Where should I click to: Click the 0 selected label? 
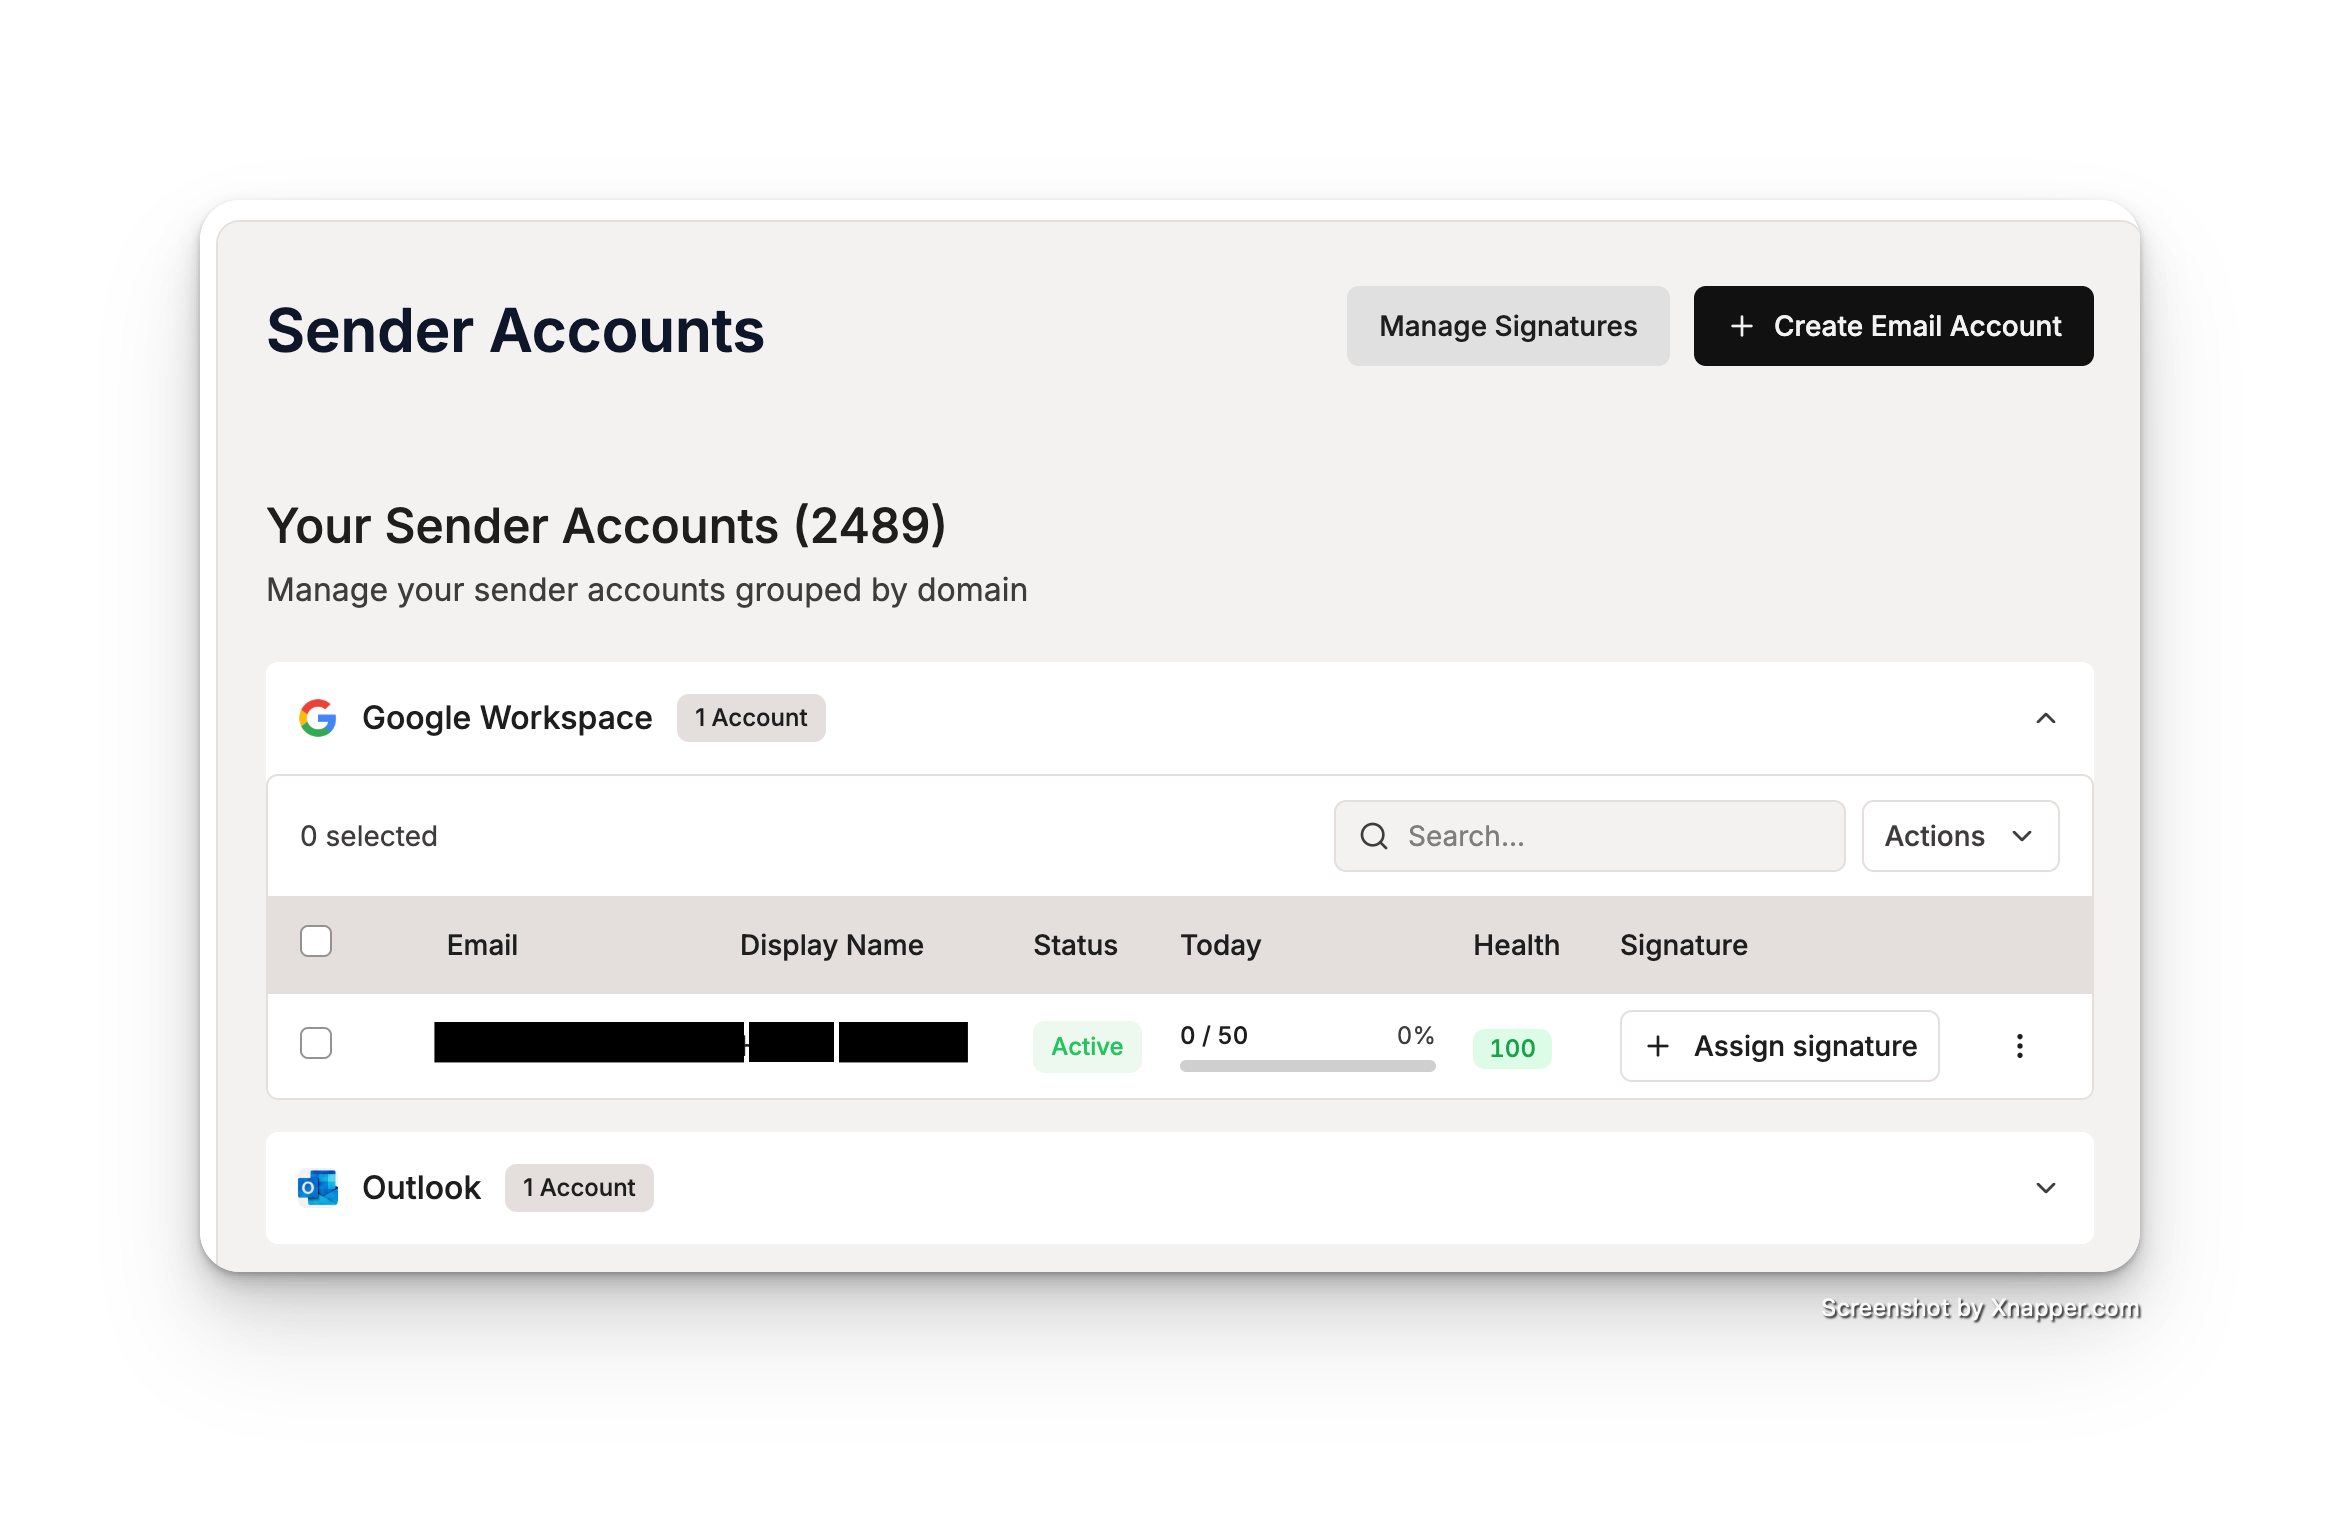pyautogui.click(x=369, y=836)
